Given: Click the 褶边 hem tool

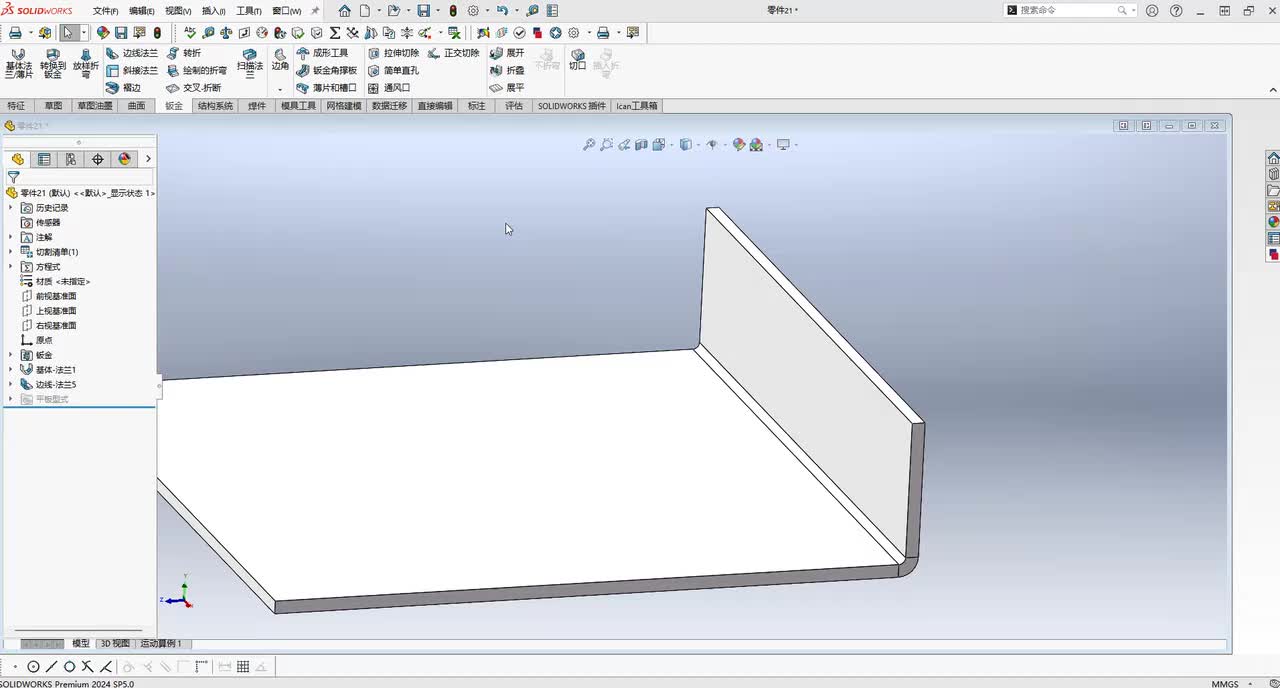Looking at the screenshot, I should pyautogui.click(x=124, y=88).
